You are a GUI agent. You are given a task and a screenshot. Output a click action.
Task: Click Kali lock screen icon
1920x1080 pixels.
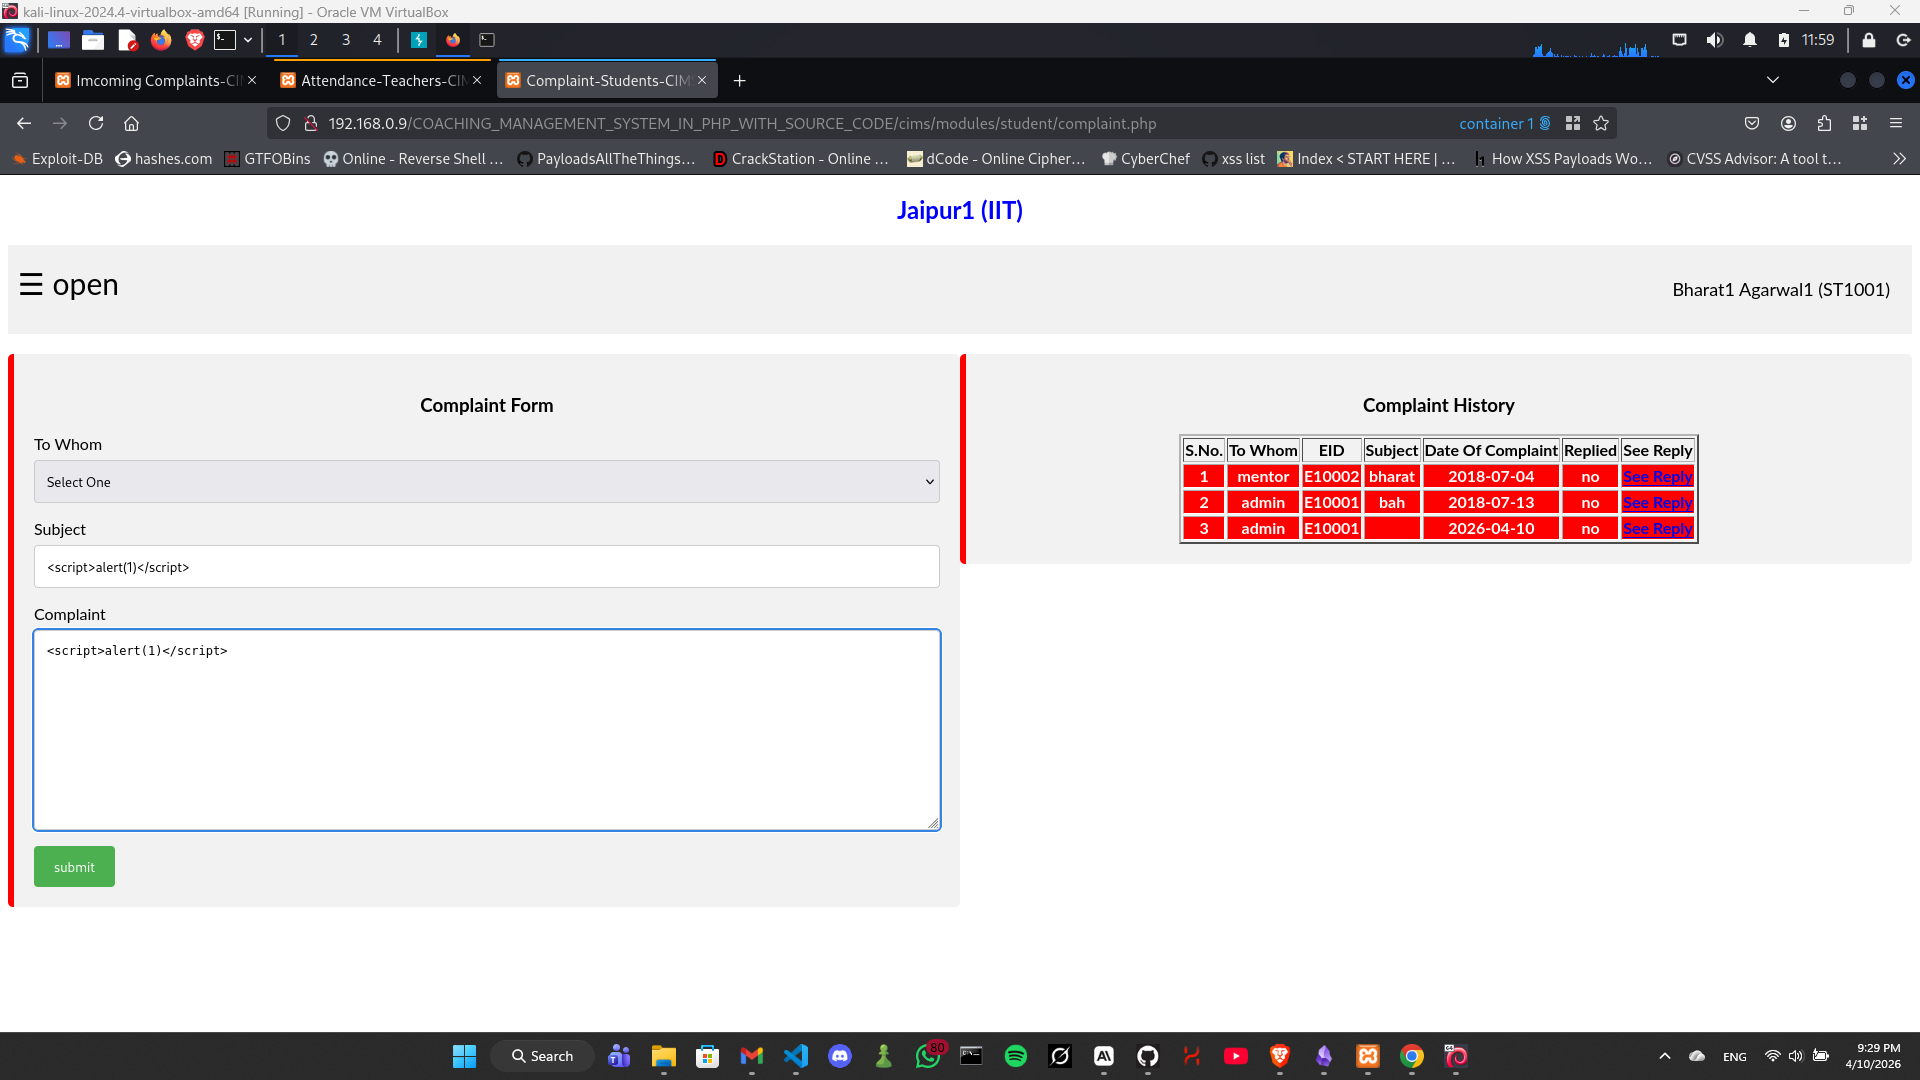(1869, 40)
